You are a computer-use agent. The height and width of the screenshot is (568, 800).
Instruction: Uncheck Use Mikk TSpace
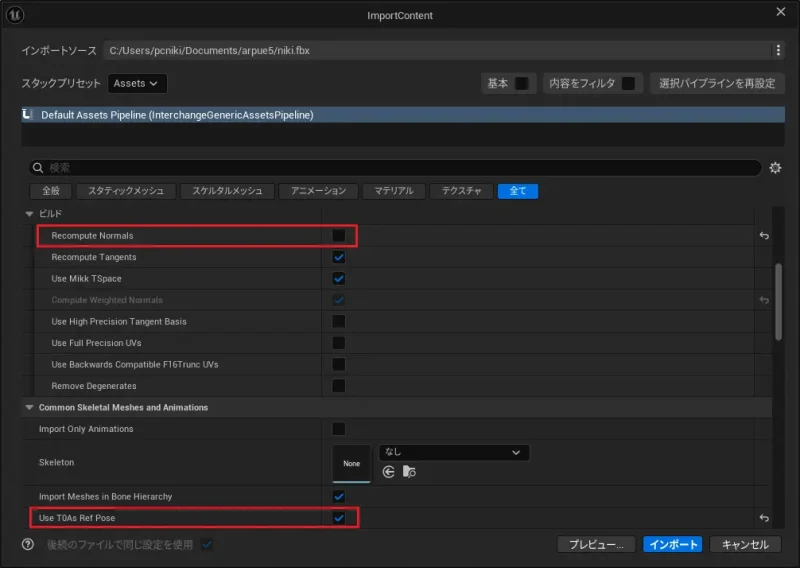338,279
